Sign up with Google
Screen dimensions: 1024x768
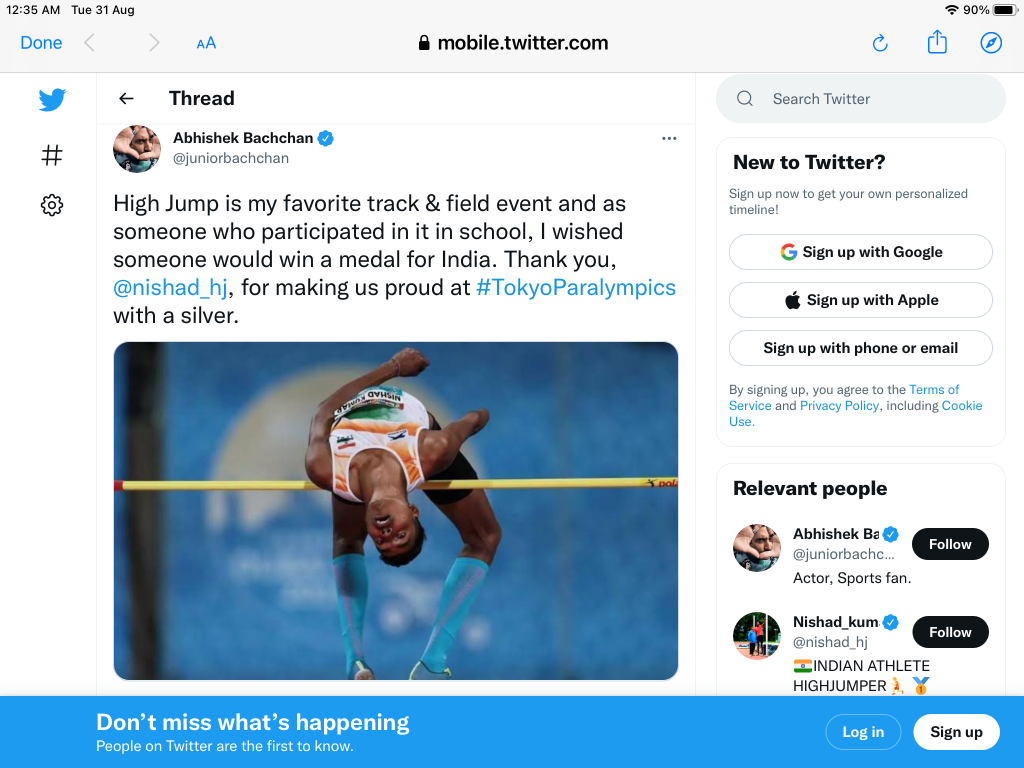click(x=860, y=252)
